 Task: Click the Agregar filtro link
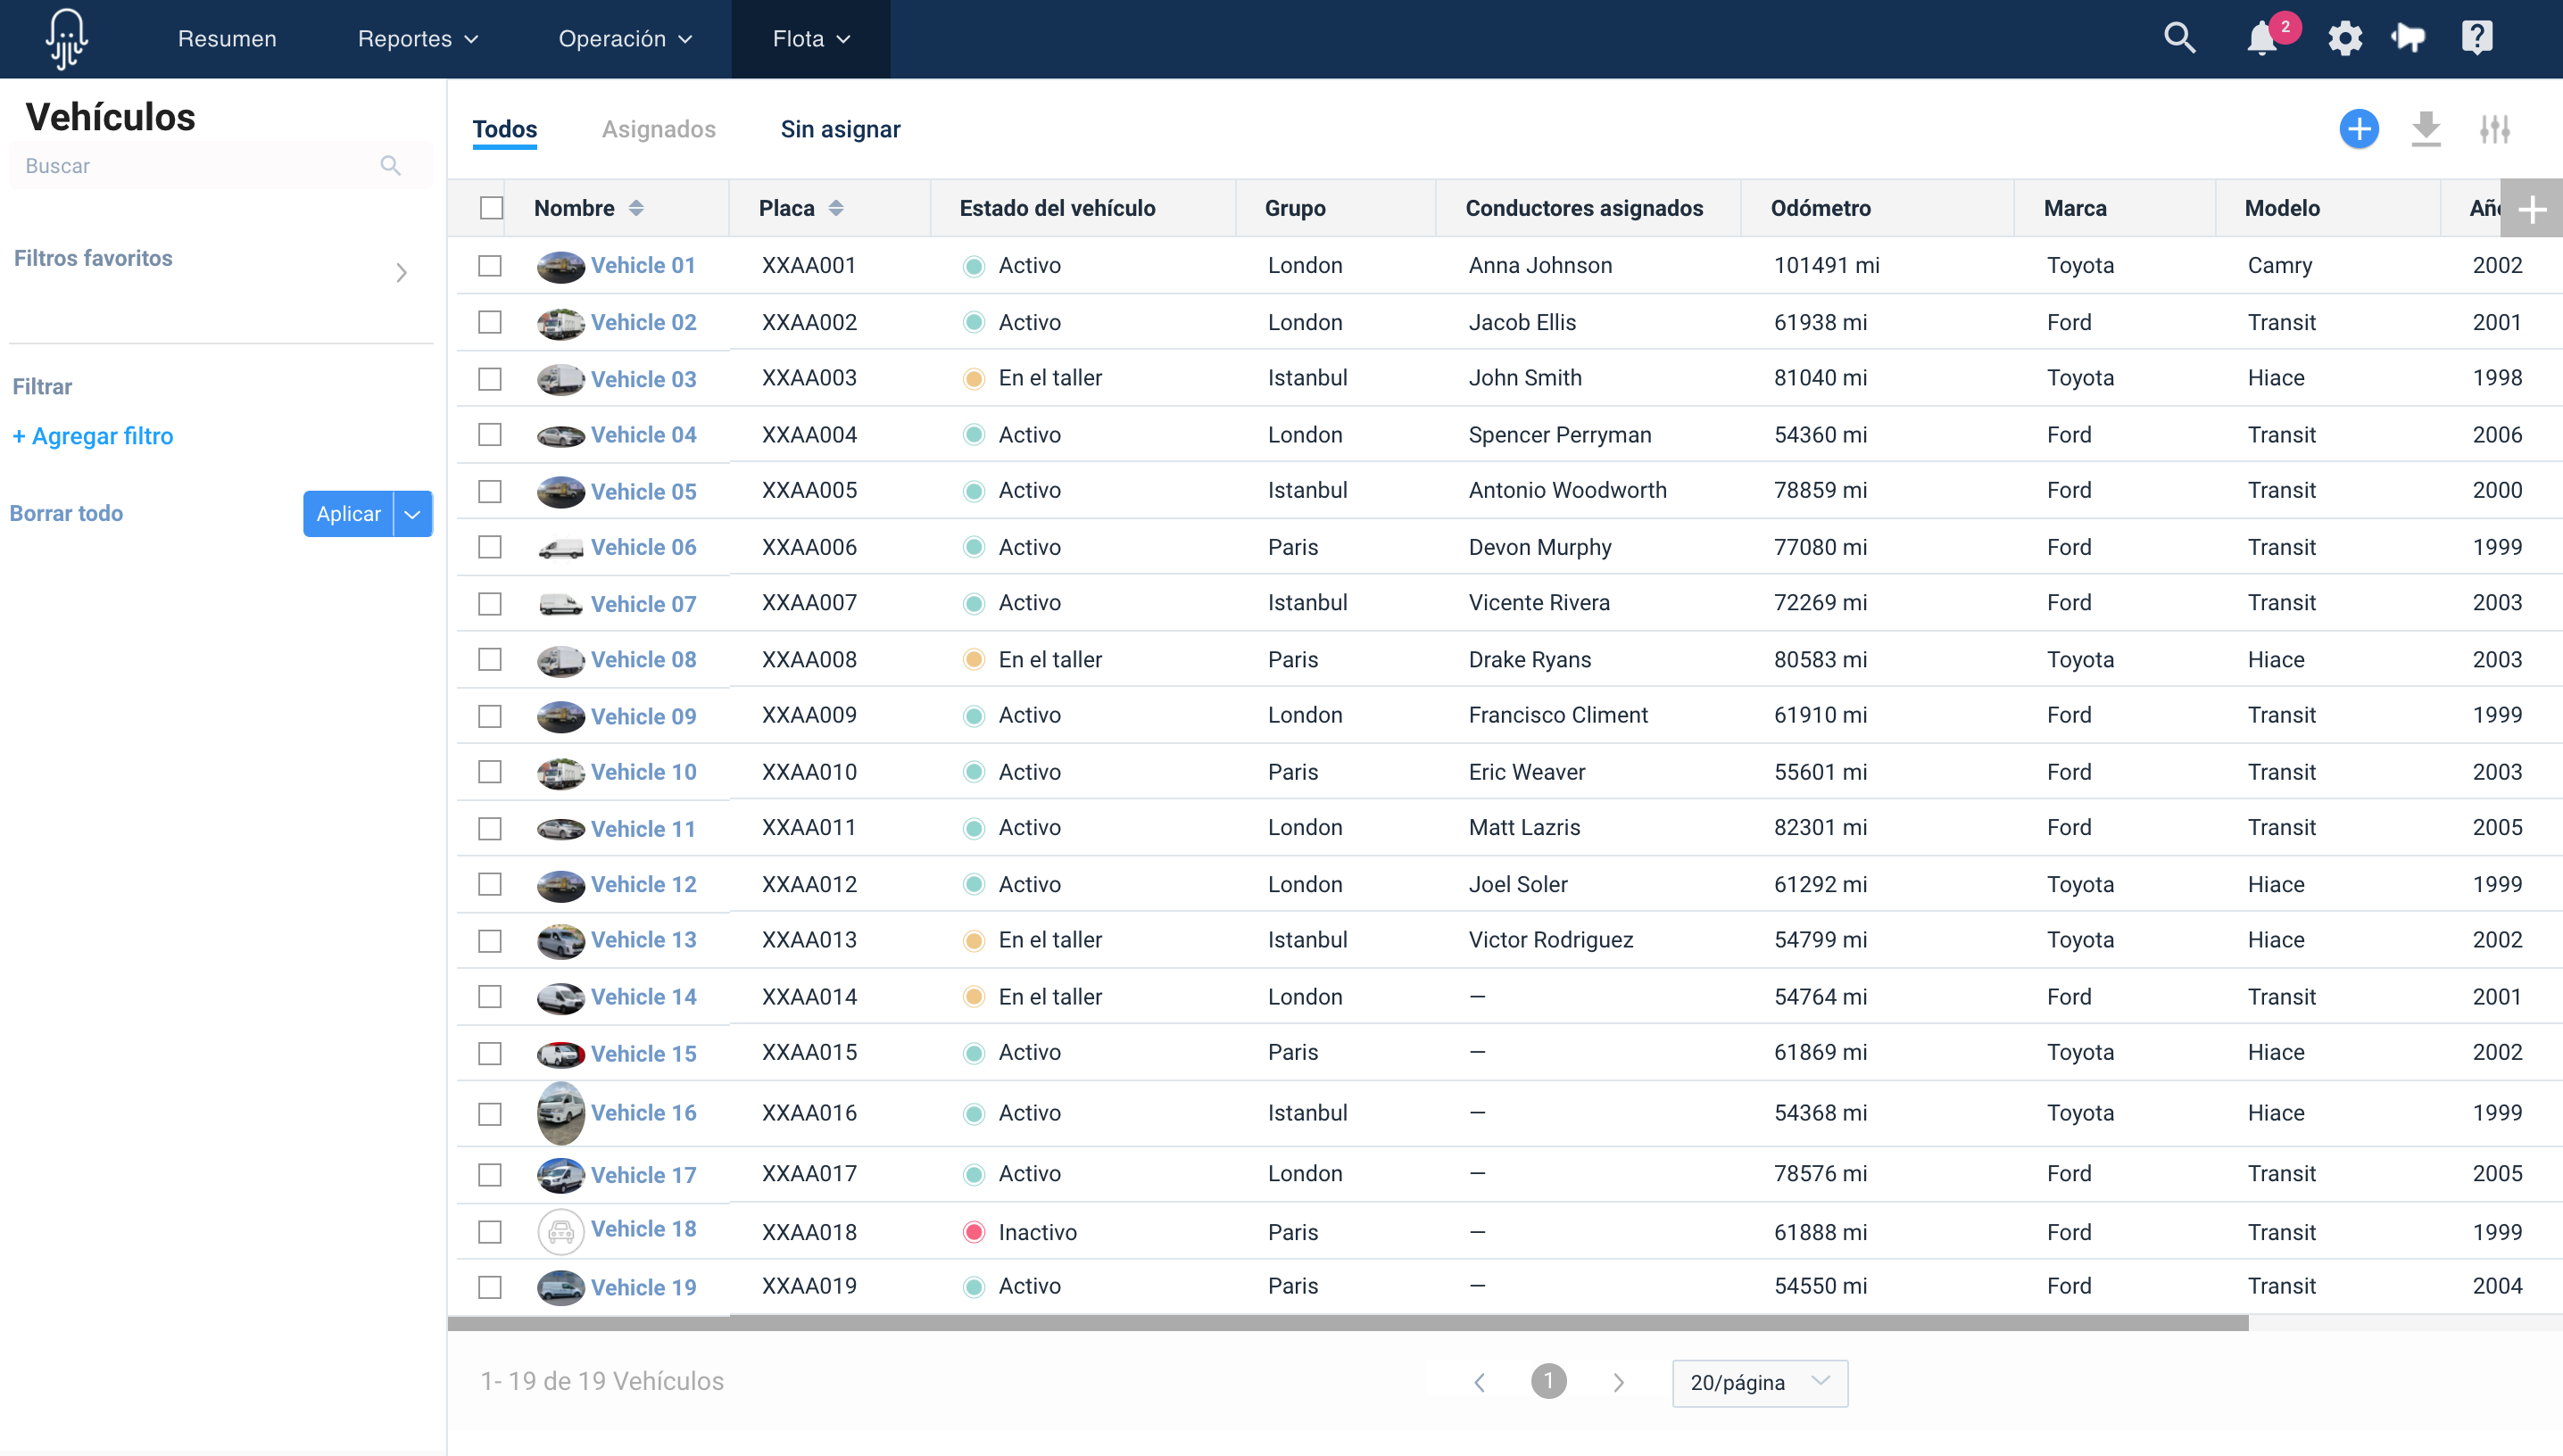92,436
